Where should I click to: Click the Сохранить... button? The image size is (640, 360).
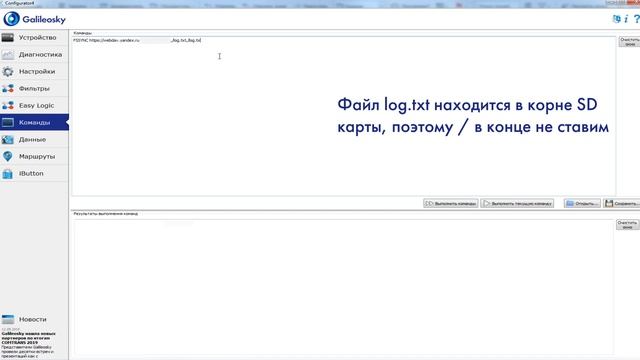pyautogui.click(x=622, y=203)
